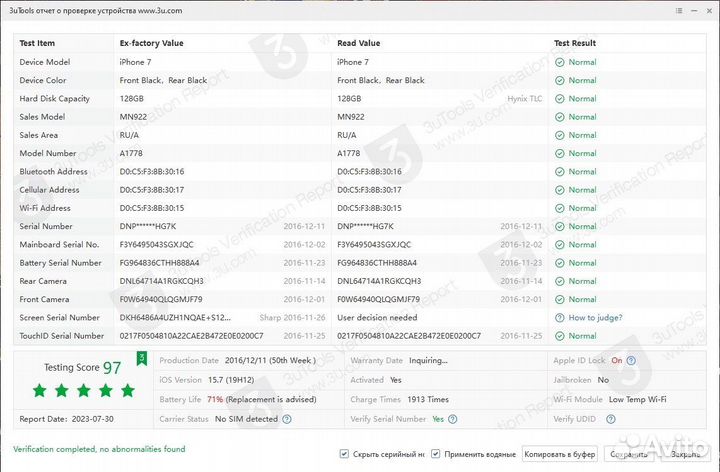Click the Production Date '2016/12/11' value
The width and height of the screenshot is (720, 472).
[x=248, y=360]
